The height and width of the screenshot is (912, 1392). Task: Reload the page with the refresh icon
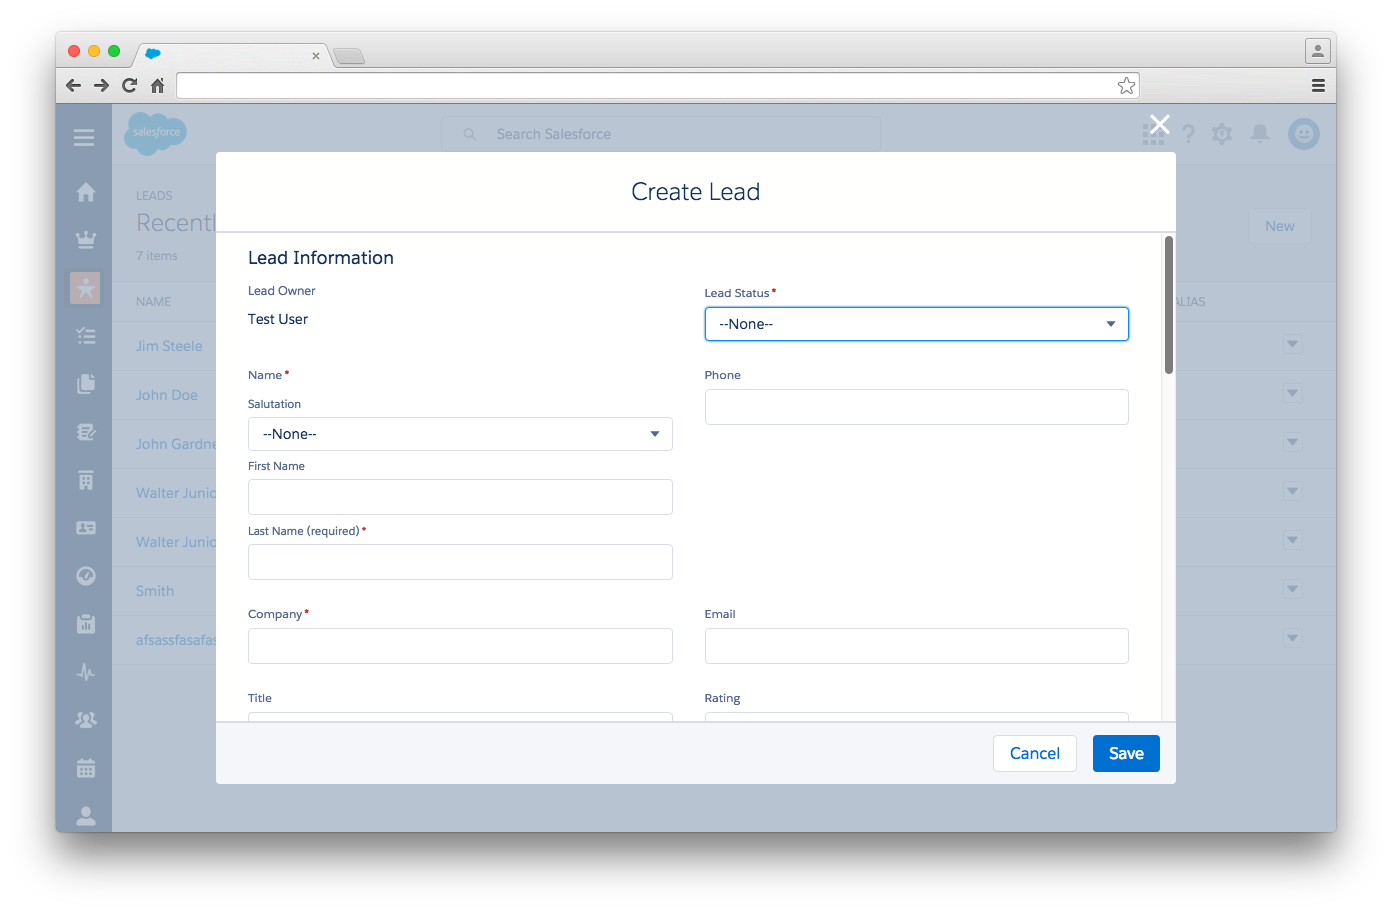click(129, 85)
